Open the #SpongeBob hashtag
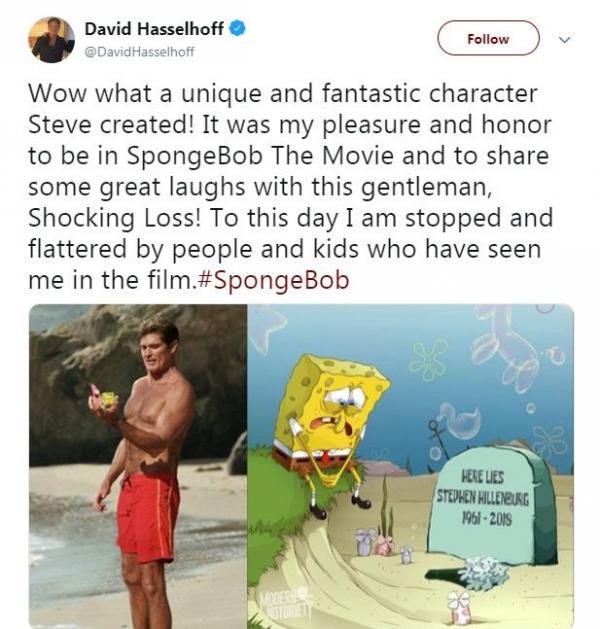 coord(274,280)
